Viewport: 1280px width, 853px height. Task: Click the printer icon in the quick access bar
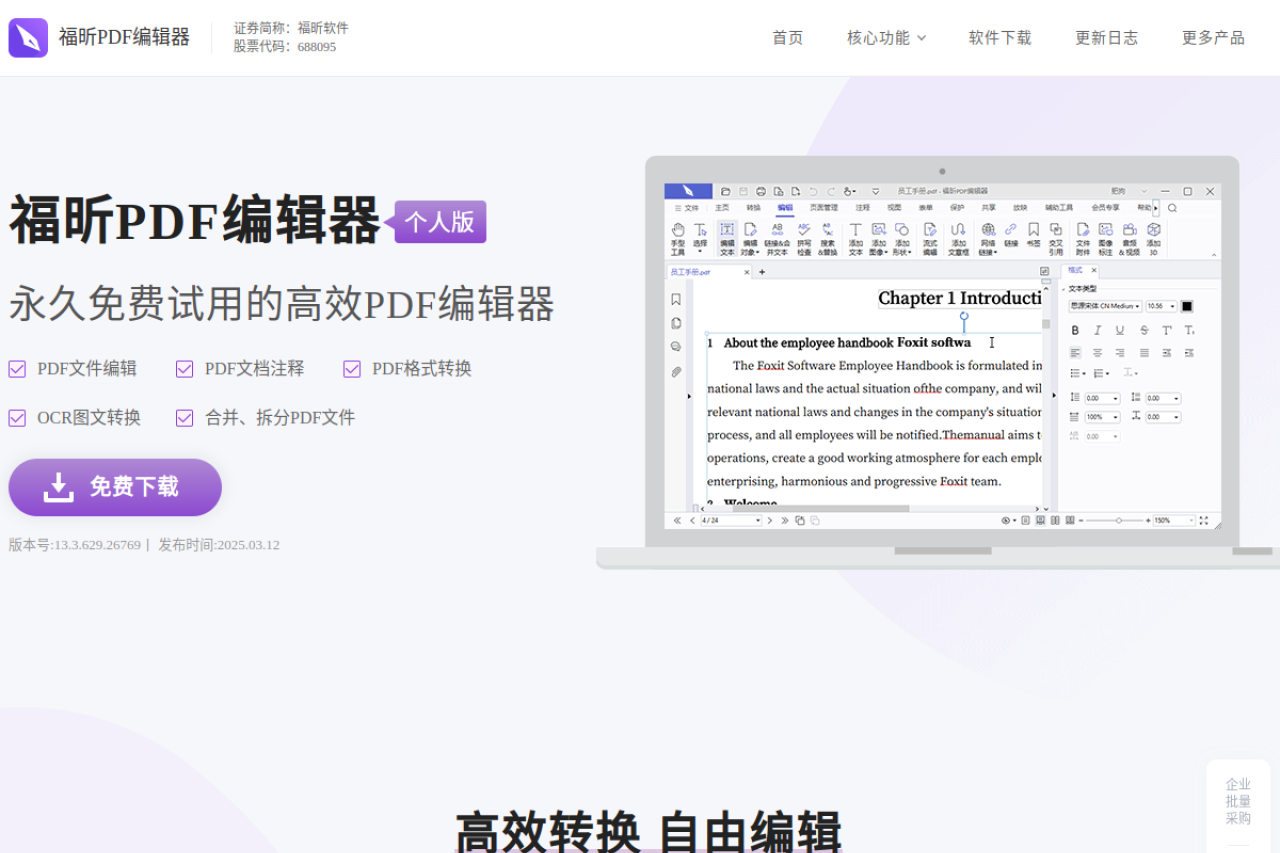pos(761,191)
